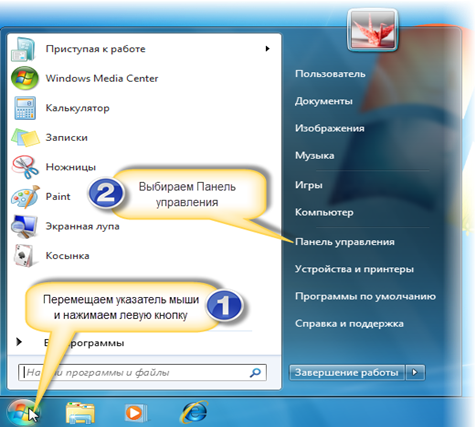Launch the Экранная лупа magnifier icon

point(24,226)
